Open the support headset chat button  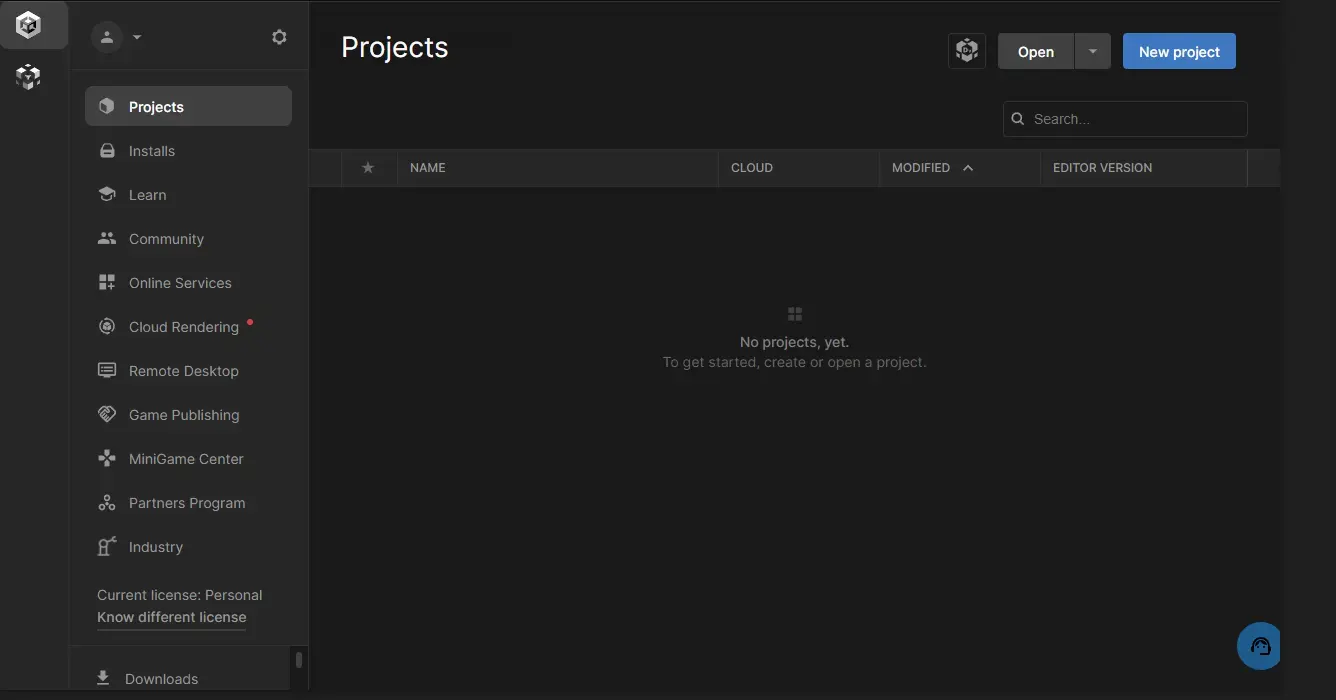coord(1259,646)
